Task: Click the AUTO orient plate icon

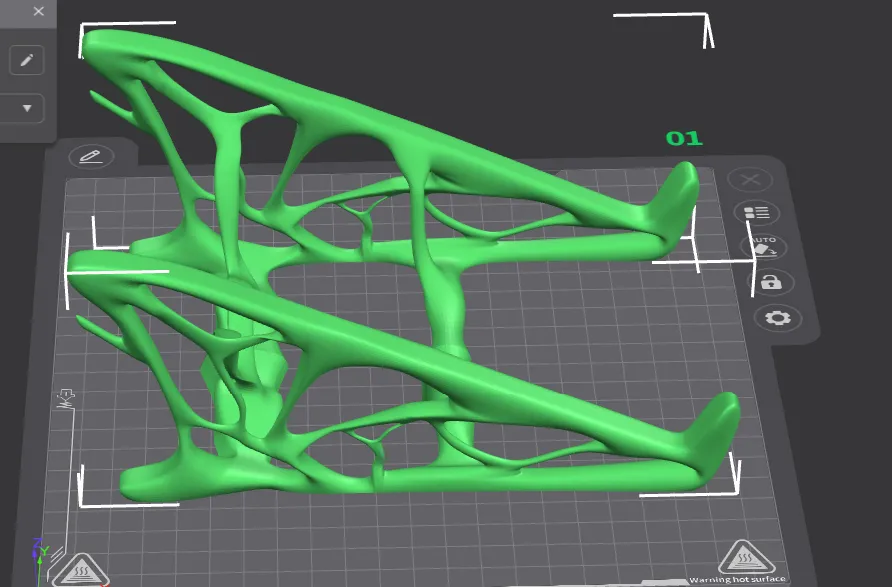Action: pyautogui.click(x=764, y=247)
